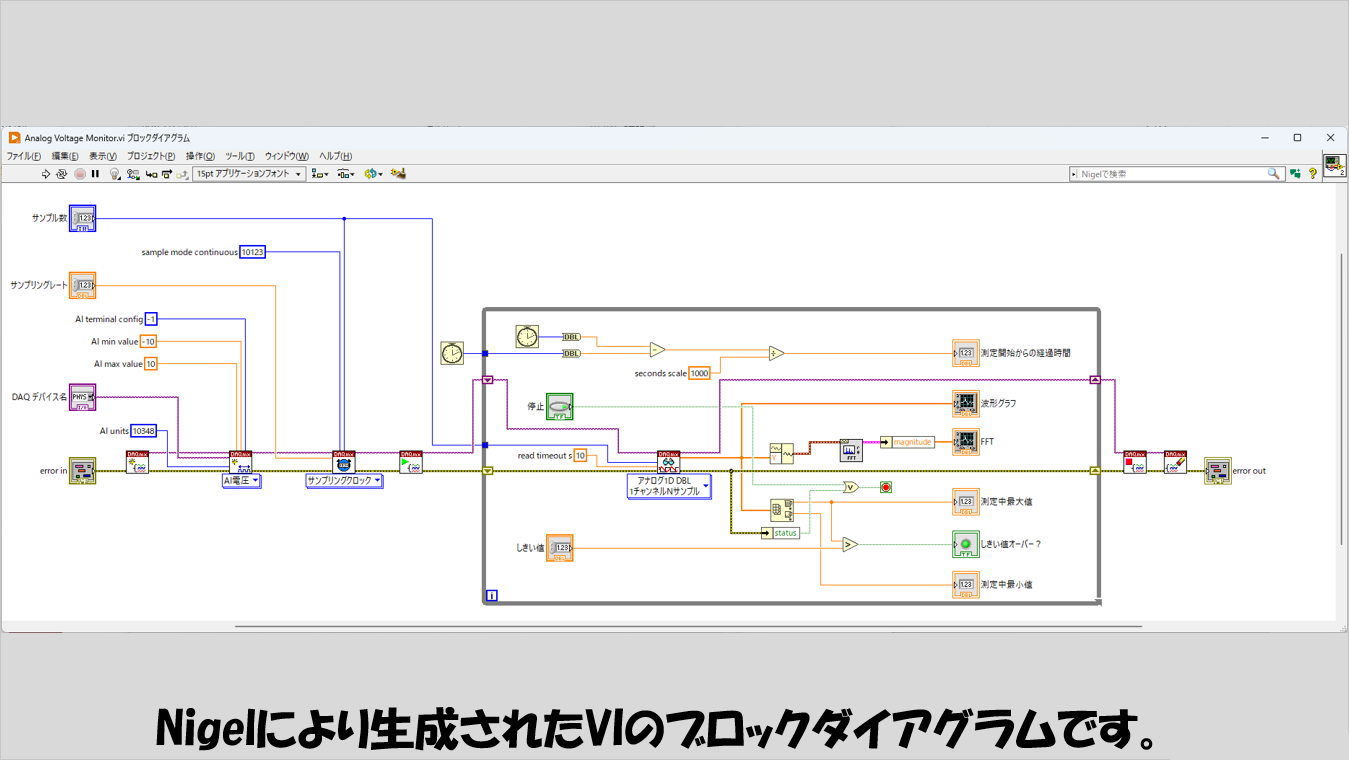Open the 15pt application font dropdown
This screenshot has width=1349, height=760.
248,174
